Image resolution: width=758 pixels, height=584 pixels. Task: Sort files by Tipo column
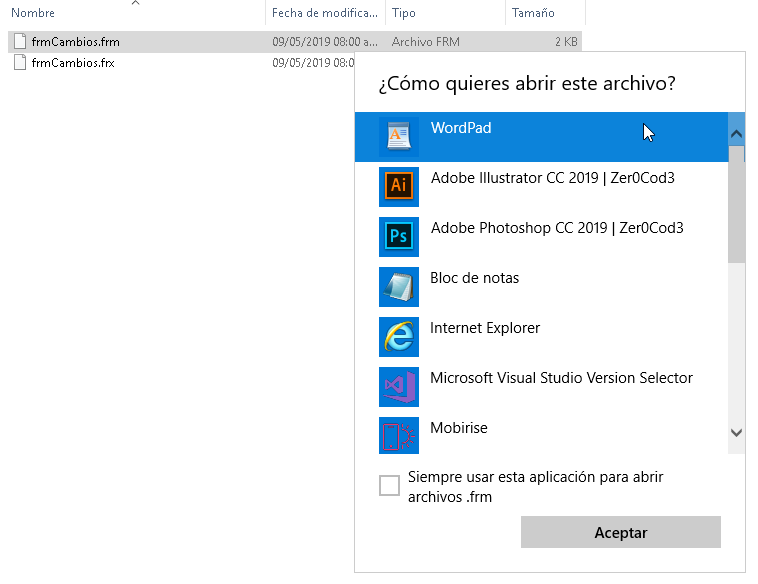click(x=404, y=13)
